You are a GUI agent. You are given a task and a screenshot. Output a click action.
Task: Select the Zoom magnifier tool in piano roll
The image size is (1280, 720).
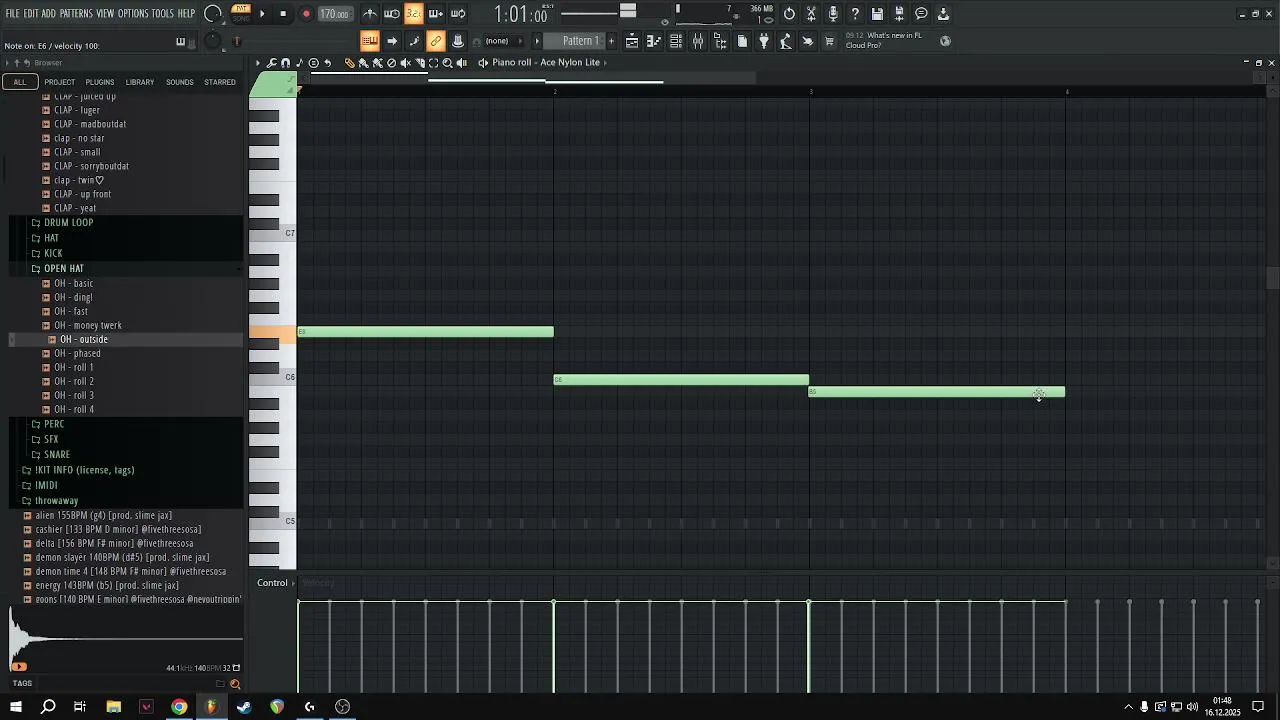coord(447,63)
